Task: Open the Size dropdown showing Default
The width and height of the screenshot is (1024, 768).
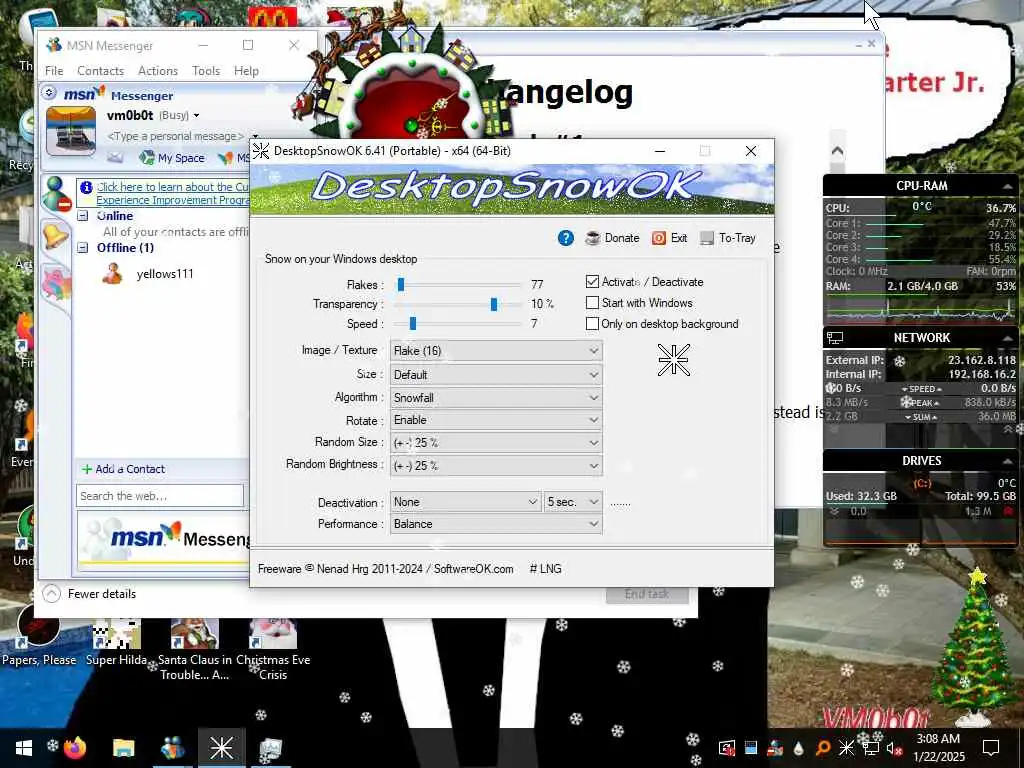Action: click(496, 375)
